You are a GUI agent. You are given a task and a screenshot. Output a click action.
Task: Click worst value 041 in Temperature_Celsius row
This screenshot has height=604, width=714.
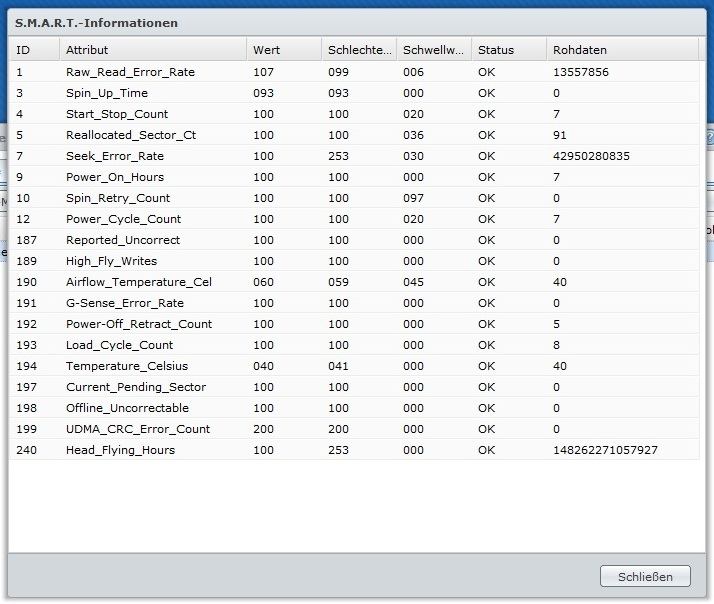pos(338,365)
